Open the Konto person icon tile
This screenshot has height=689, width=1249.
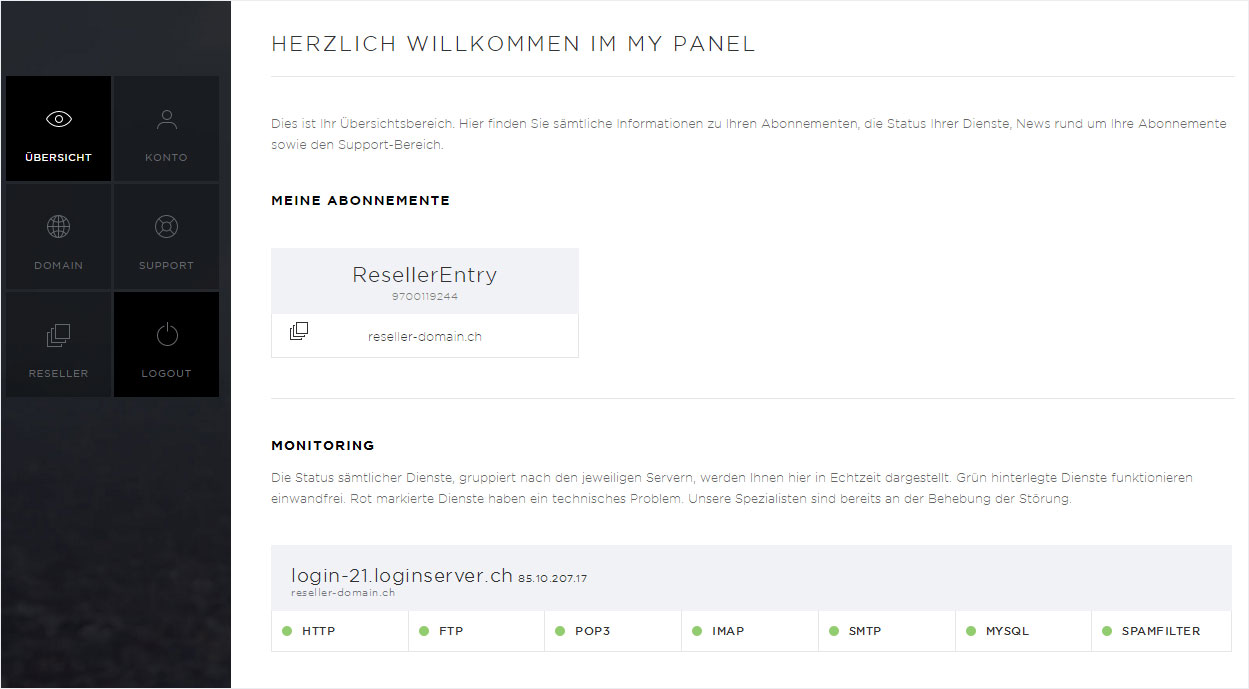pyautogui.click(x=166, y=129)
